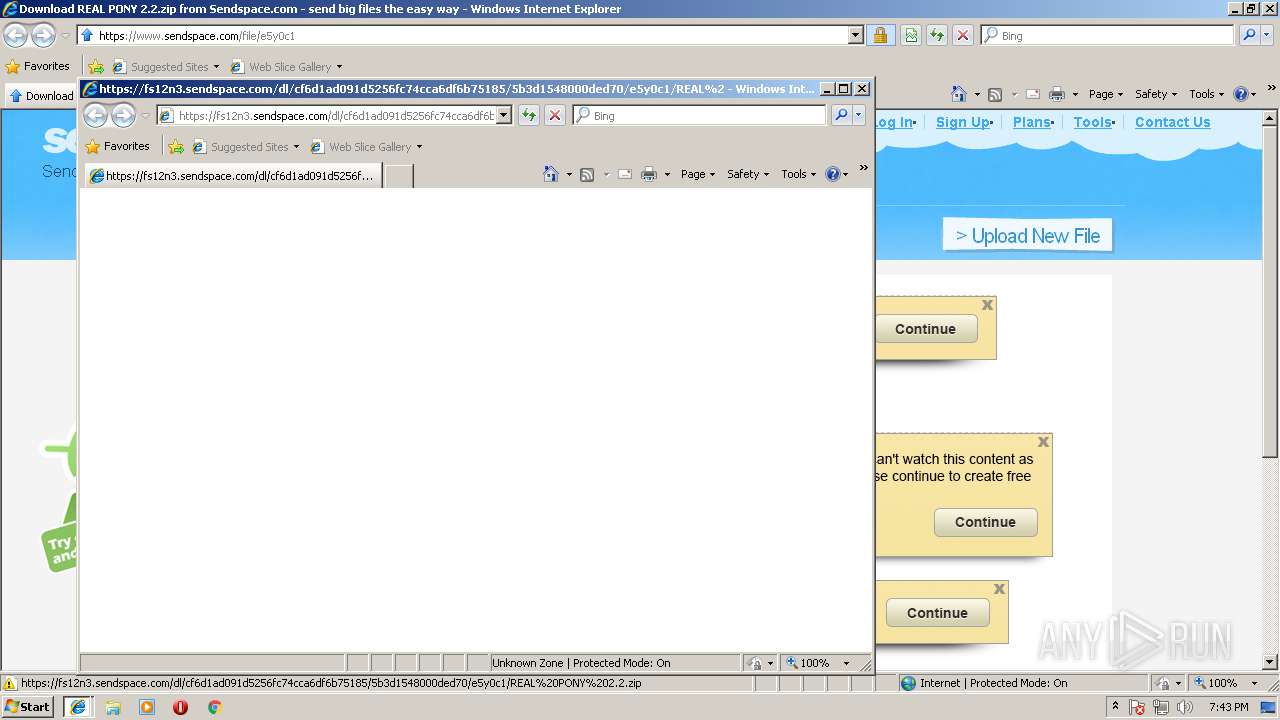Click Plans link on sendspace page
1280x720 pixels.
(1031, 122)
